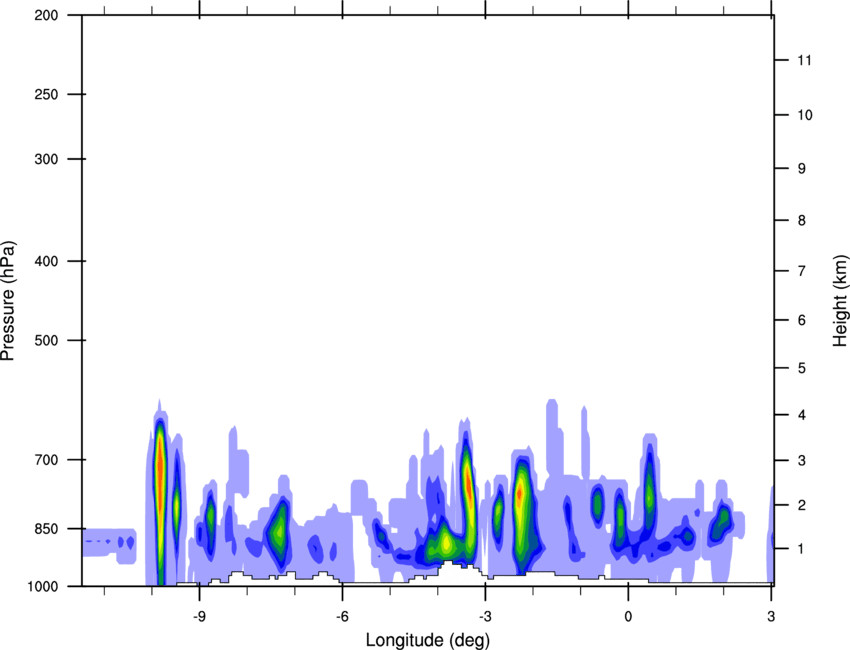Click the 3 km height label
The width and height of the screenshot is (850, 650).
click(x=802, y=461)
